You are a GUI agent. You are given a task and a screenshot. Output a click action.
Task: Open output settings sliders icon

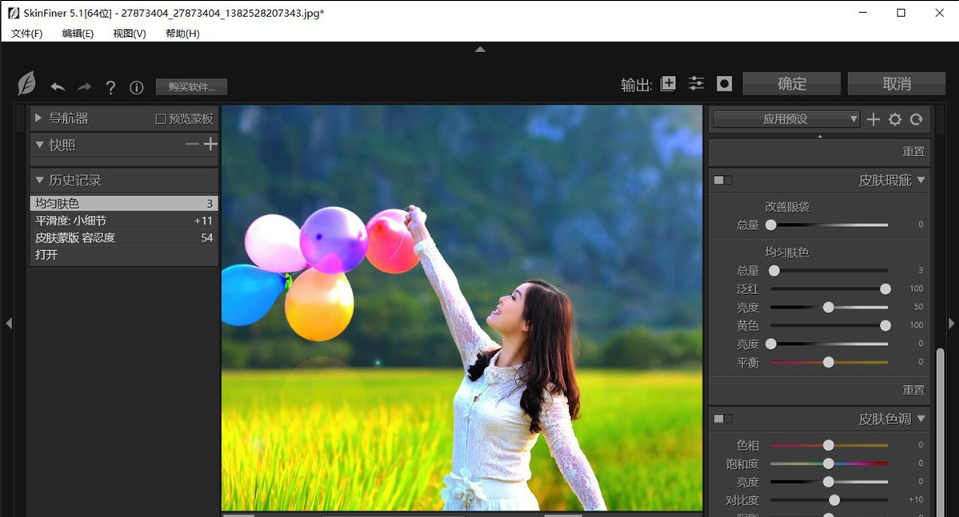[696, 84]
